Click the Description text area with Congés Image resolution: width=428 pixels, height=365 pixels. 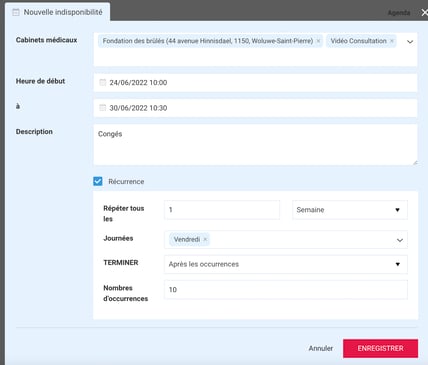(x=255, y=145)
